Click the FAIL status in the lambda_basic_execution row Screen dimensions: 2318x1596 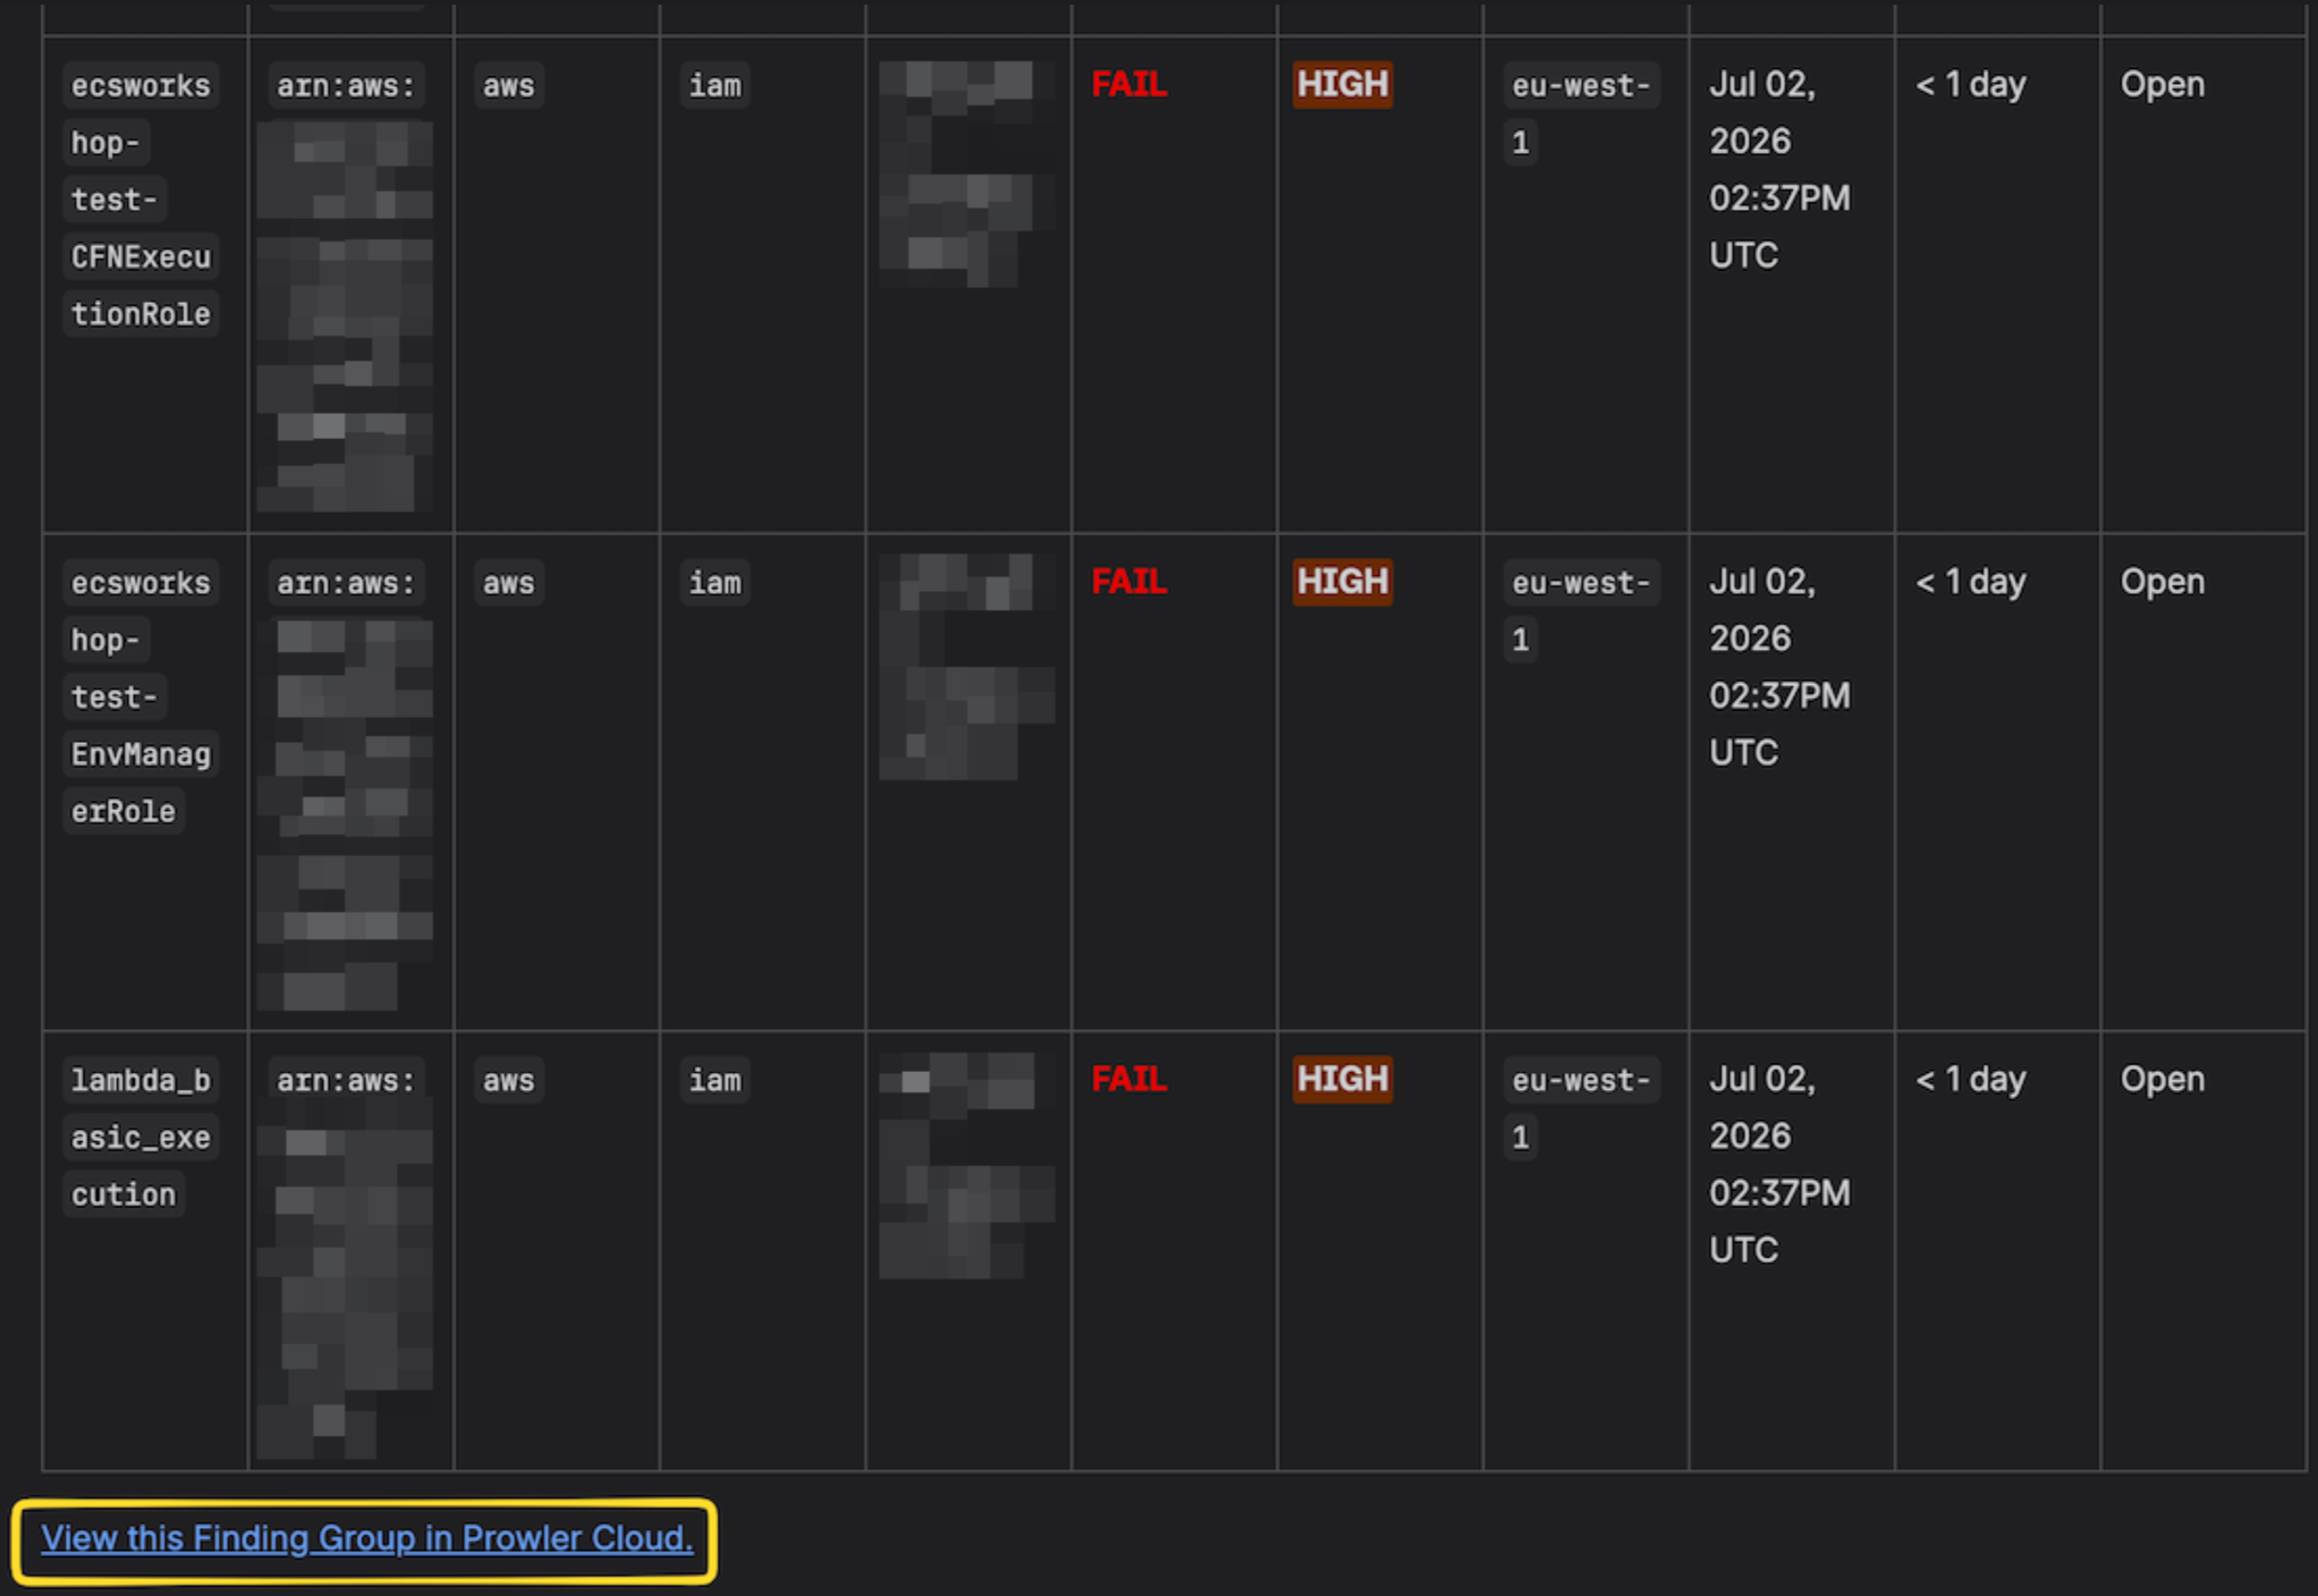tap(1129, 1079)
